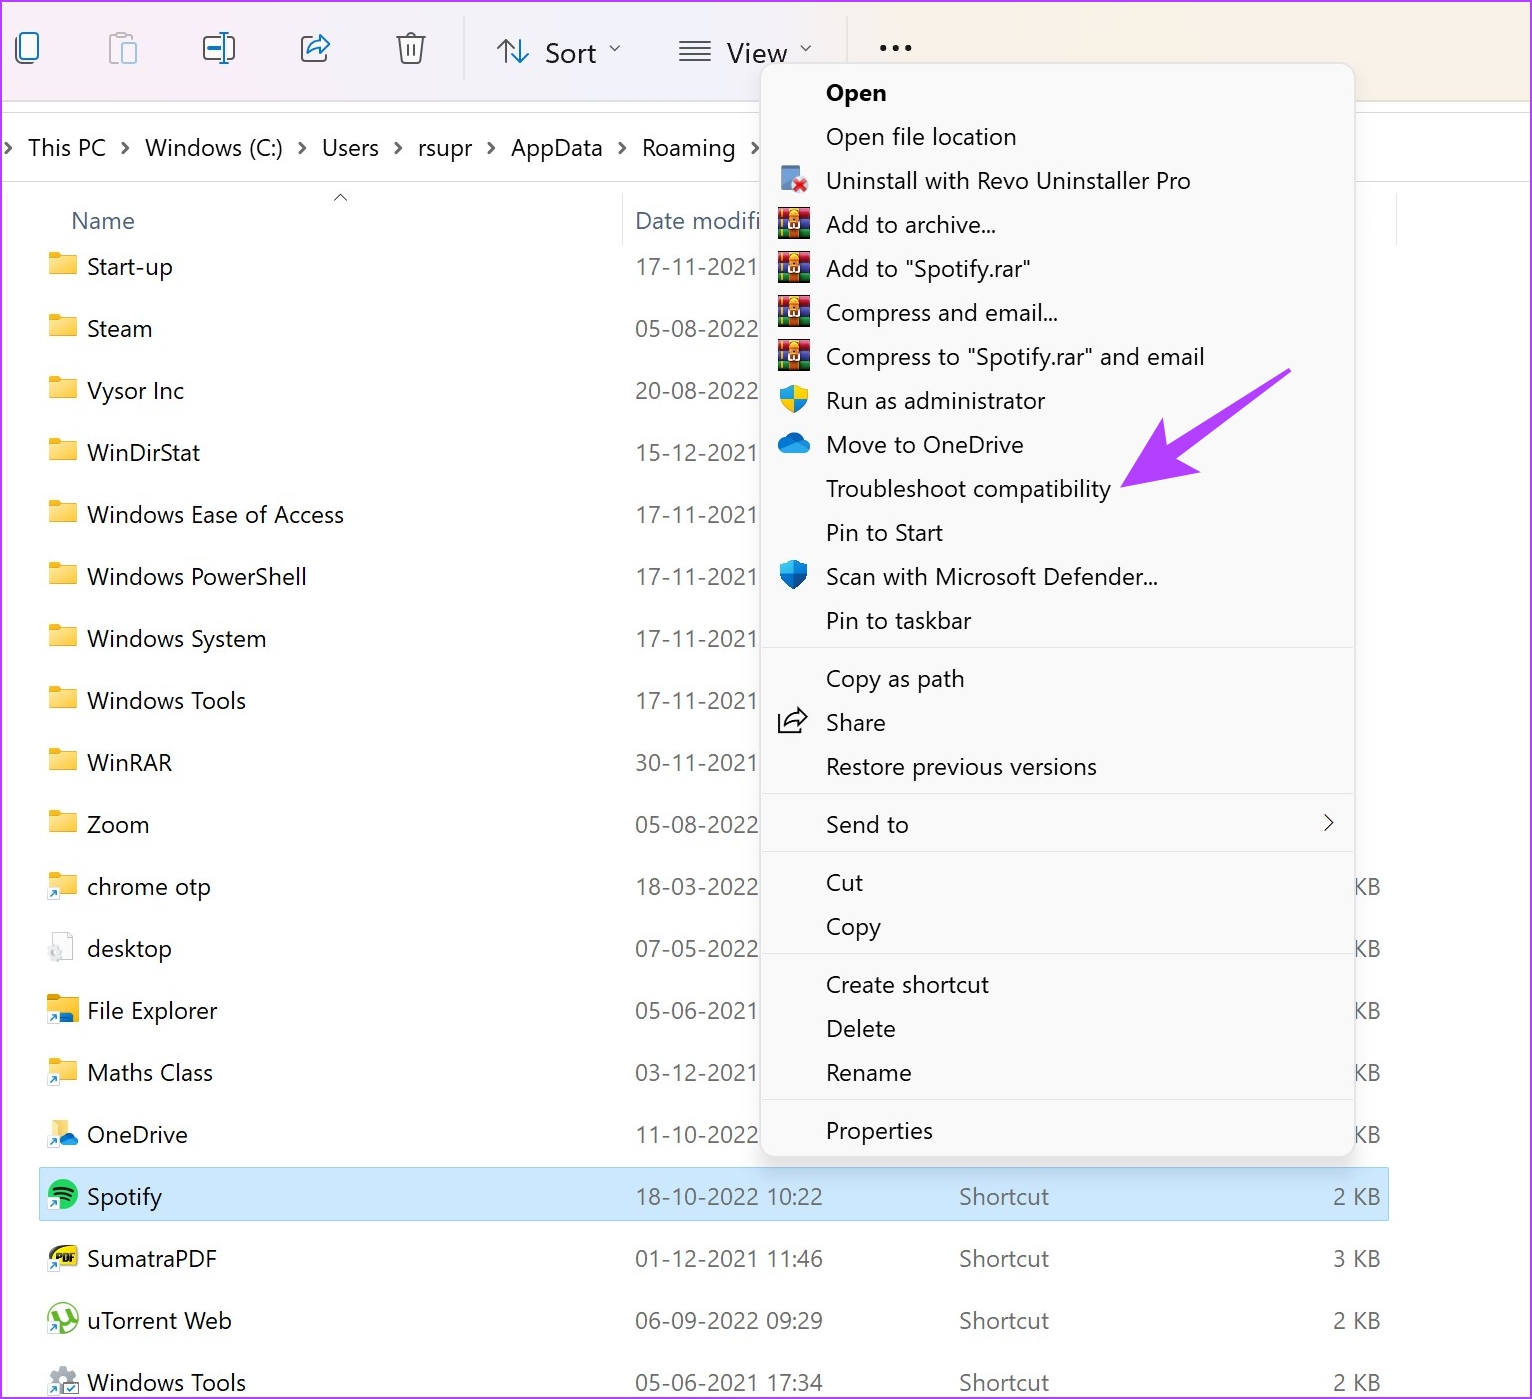Image resolution: width=1532 pixels, height=1399 pixels.
Task: Expand chevron after AppData breadcrumb
Action: [x=622, y=148]
